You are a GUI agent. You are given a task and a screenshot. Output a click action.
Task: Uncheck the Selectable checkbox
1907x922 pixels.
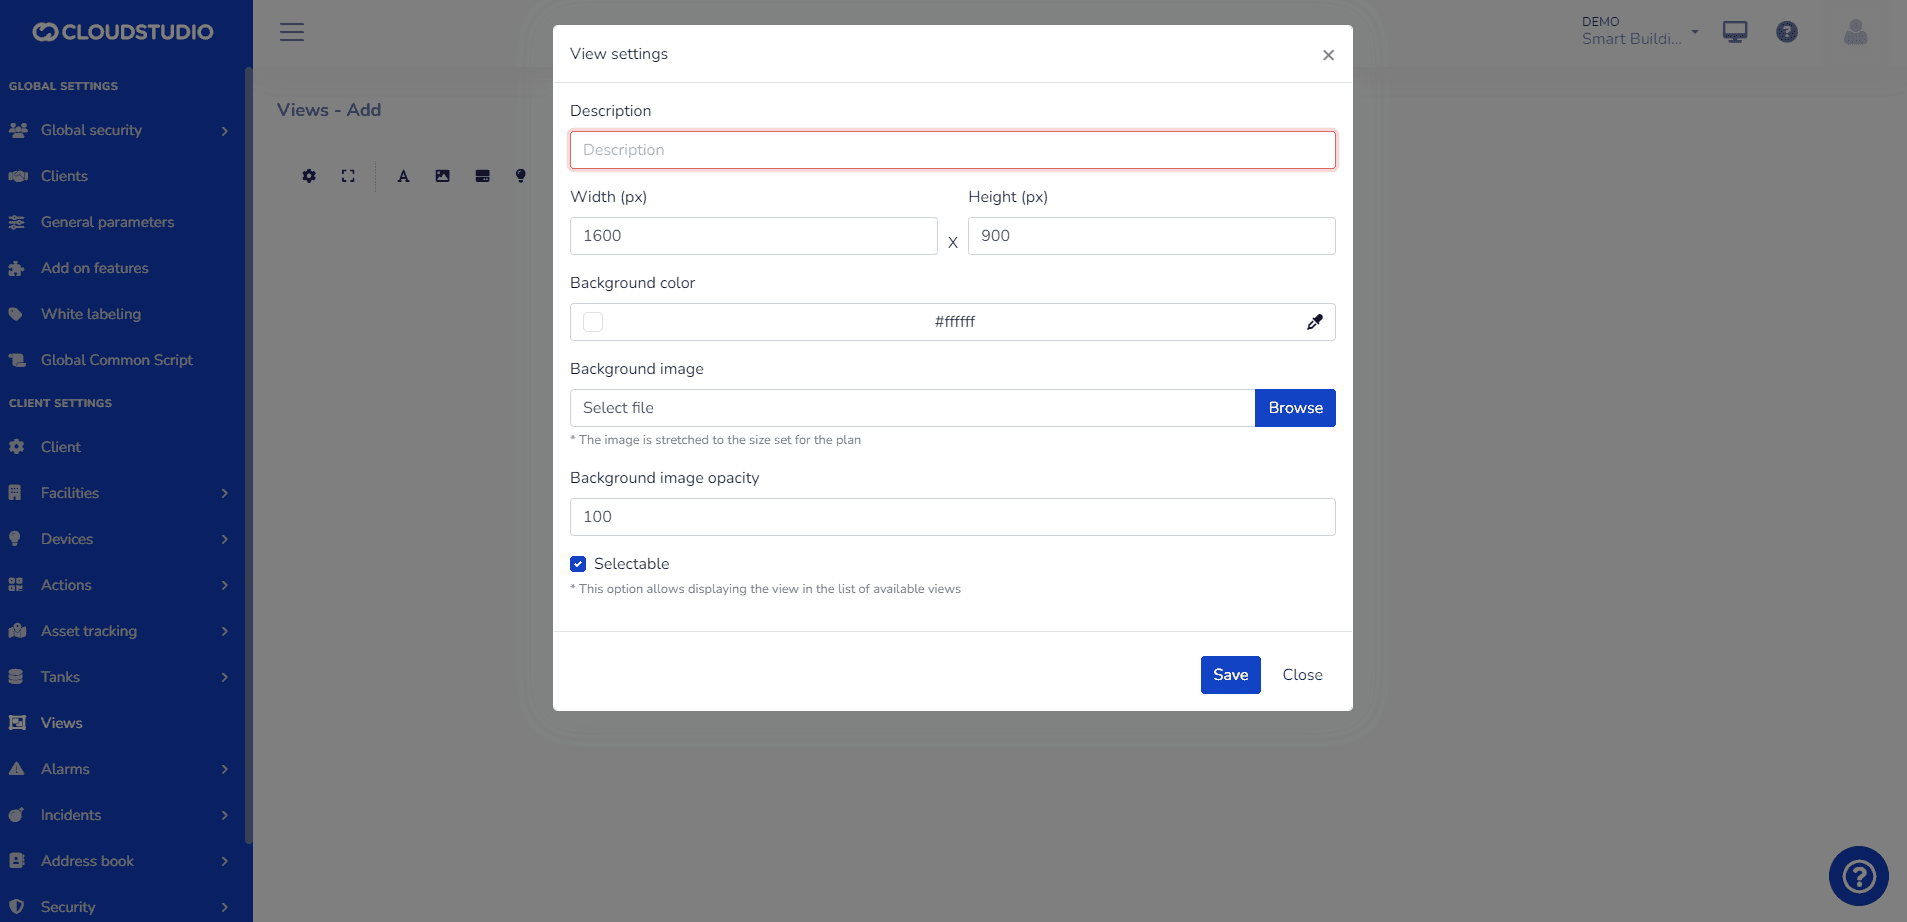[578, 564]
